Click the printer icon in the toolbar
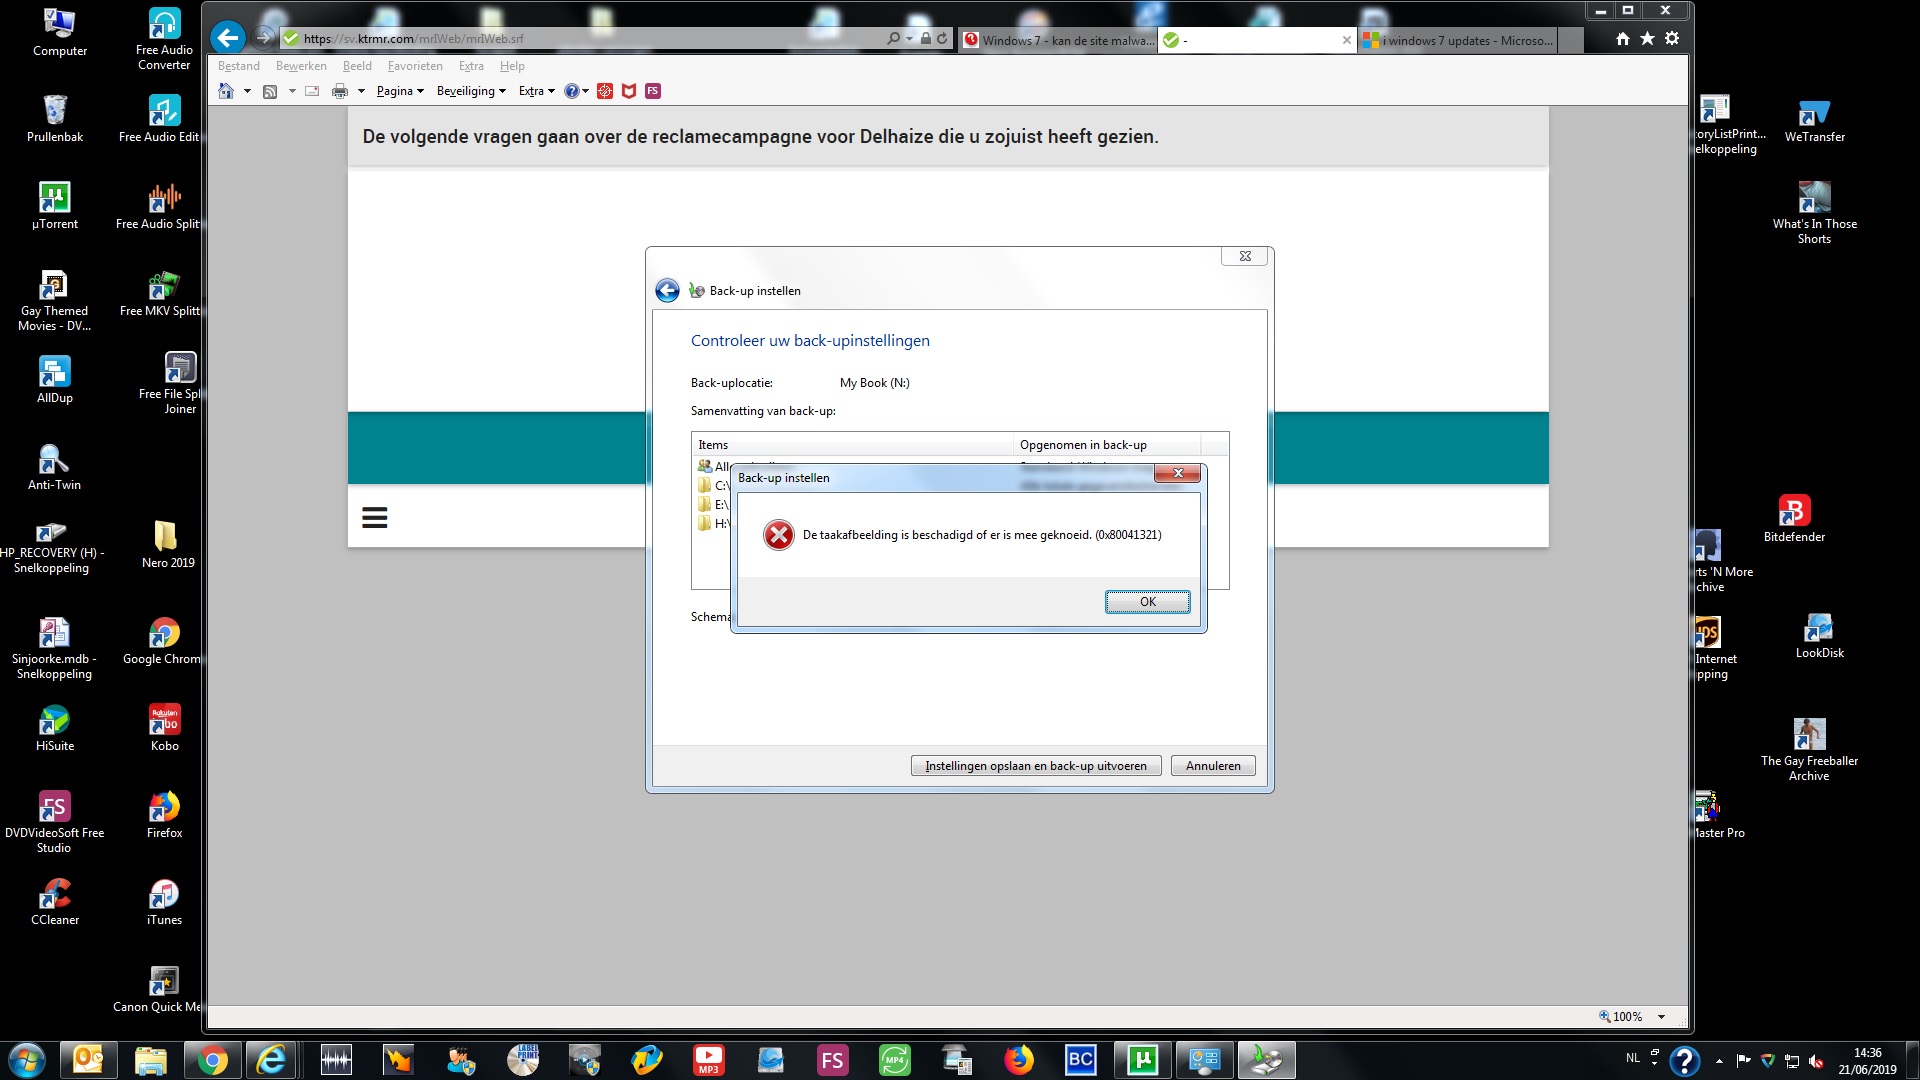Image resolution: width=1920 pixels, height=1080 pixels. pos(340,91)
